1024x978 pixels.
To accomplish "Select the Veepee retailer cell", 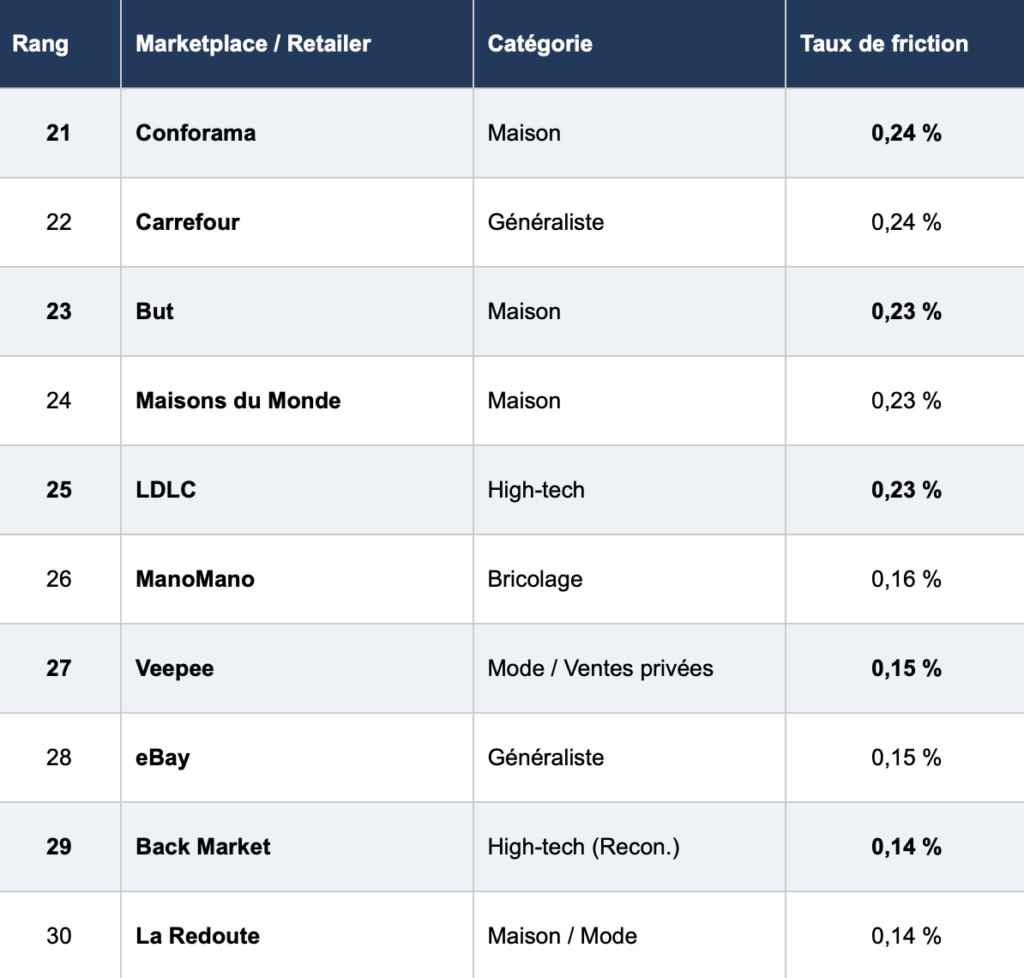I will (175, 668).
